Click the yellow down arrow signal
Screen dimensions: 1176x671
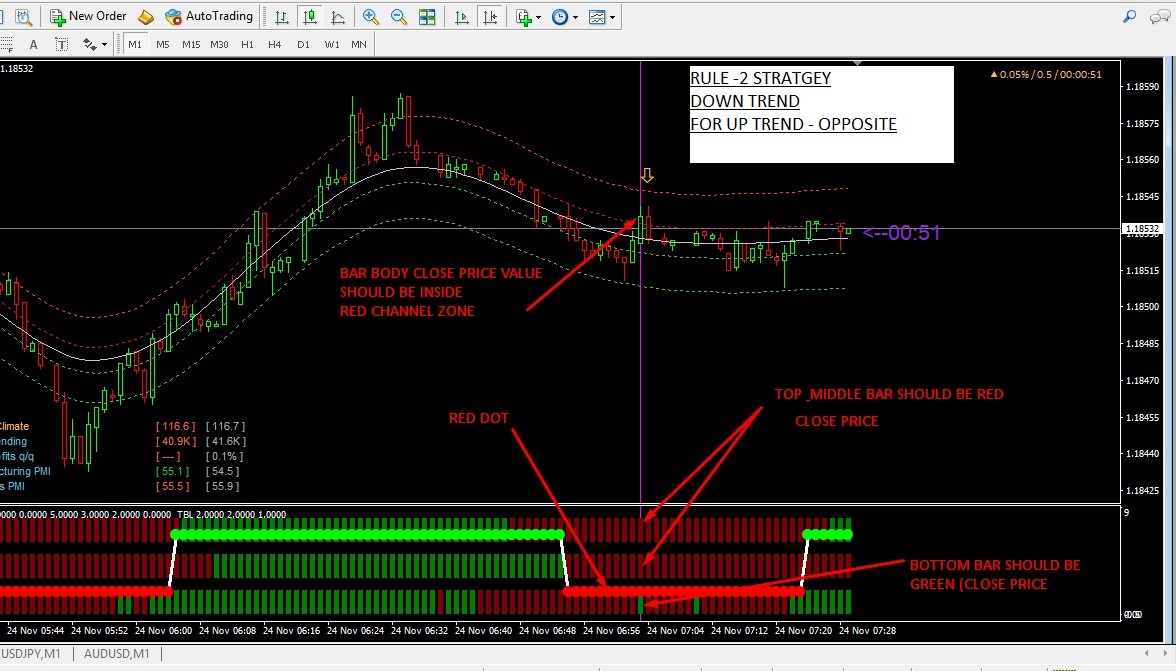click(x=646, y=175)
